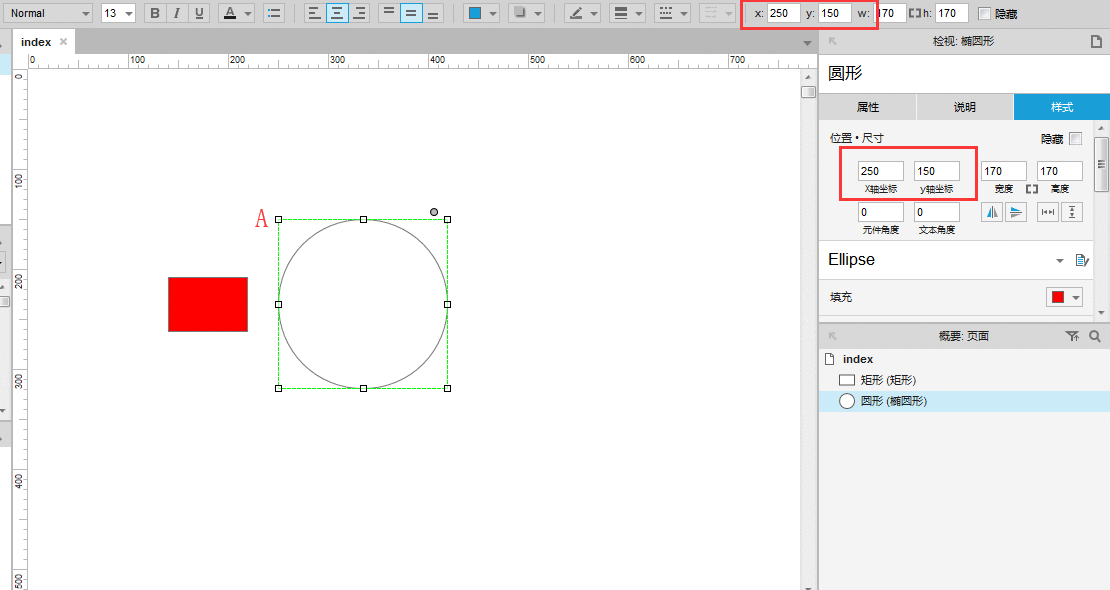The image size is (1110, 590).
Task: Click the X轴坐标 field
Action: pos(881,171)
